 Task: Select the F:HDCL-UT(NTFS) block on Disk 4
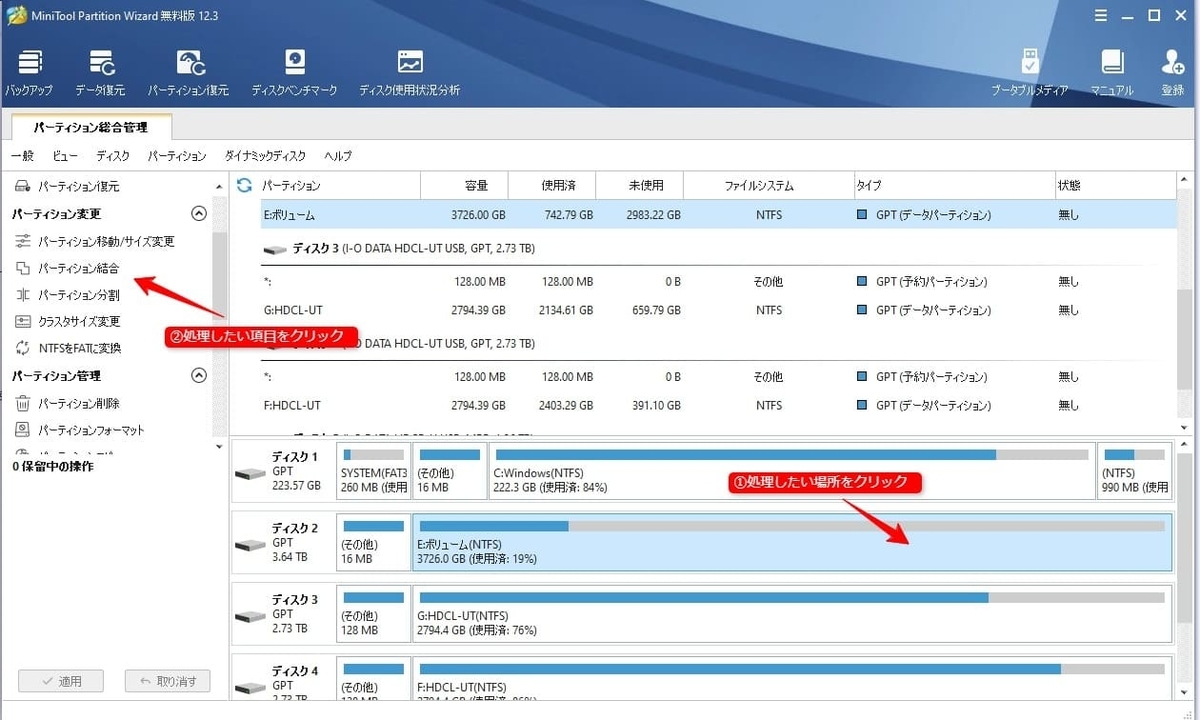click(792, 680)
